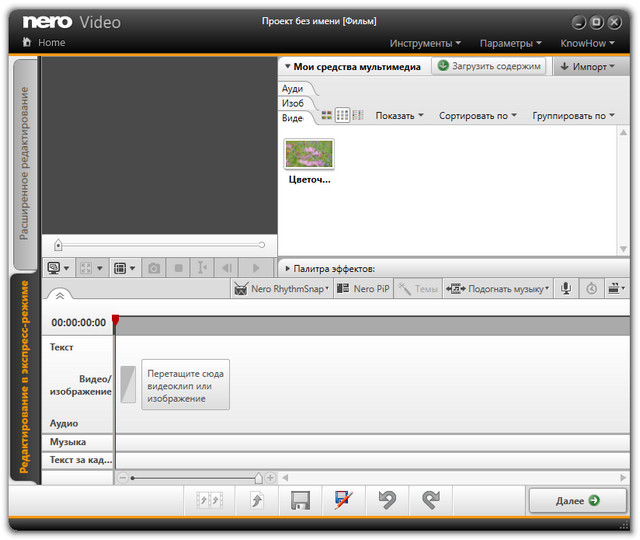Click the Redo arrow icon
640x540 pixels.
click(430, 500)
